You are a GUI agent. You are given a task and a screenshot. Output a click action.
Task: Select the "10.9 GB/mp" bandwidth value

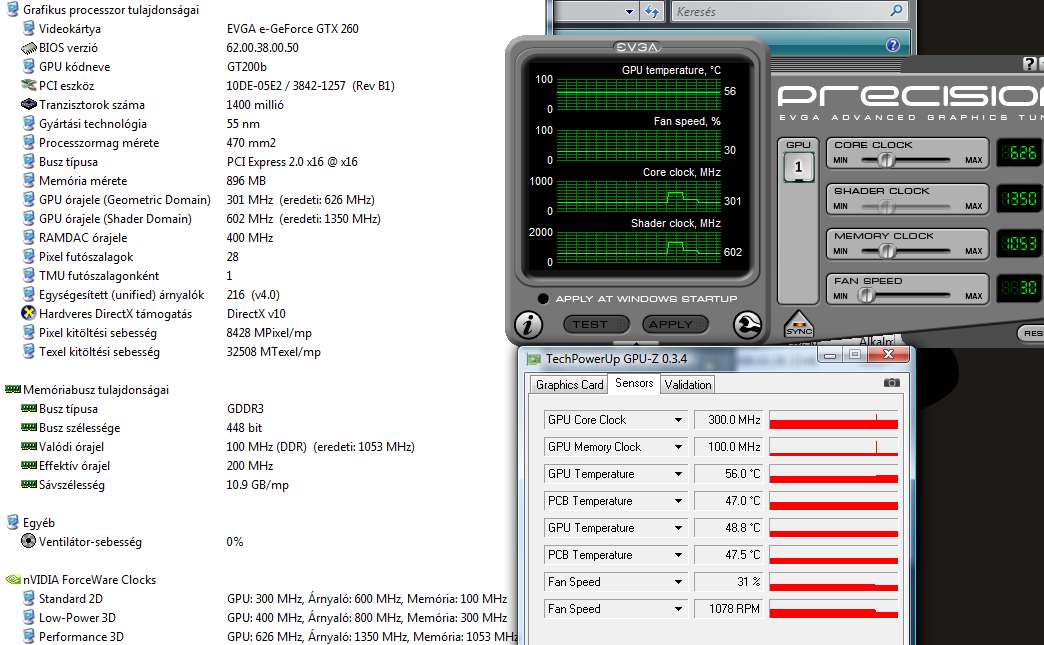pyautogui.click(x=258, y=485)
